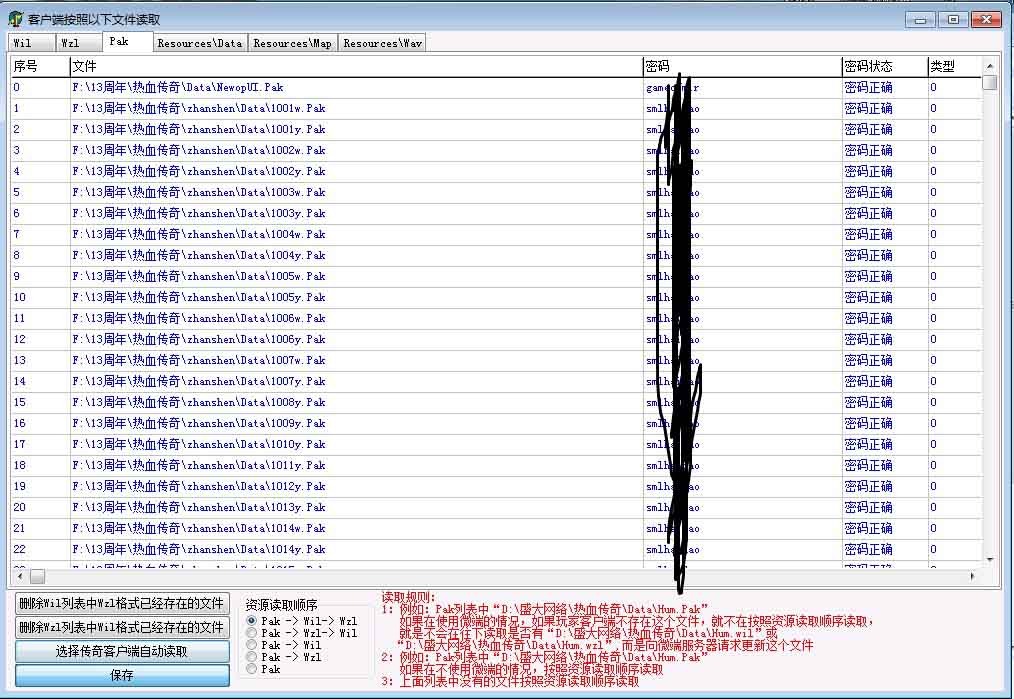Open the Resources\Data tab
The width and height of the screenshot is (1014, 699).
coord(200,43)
